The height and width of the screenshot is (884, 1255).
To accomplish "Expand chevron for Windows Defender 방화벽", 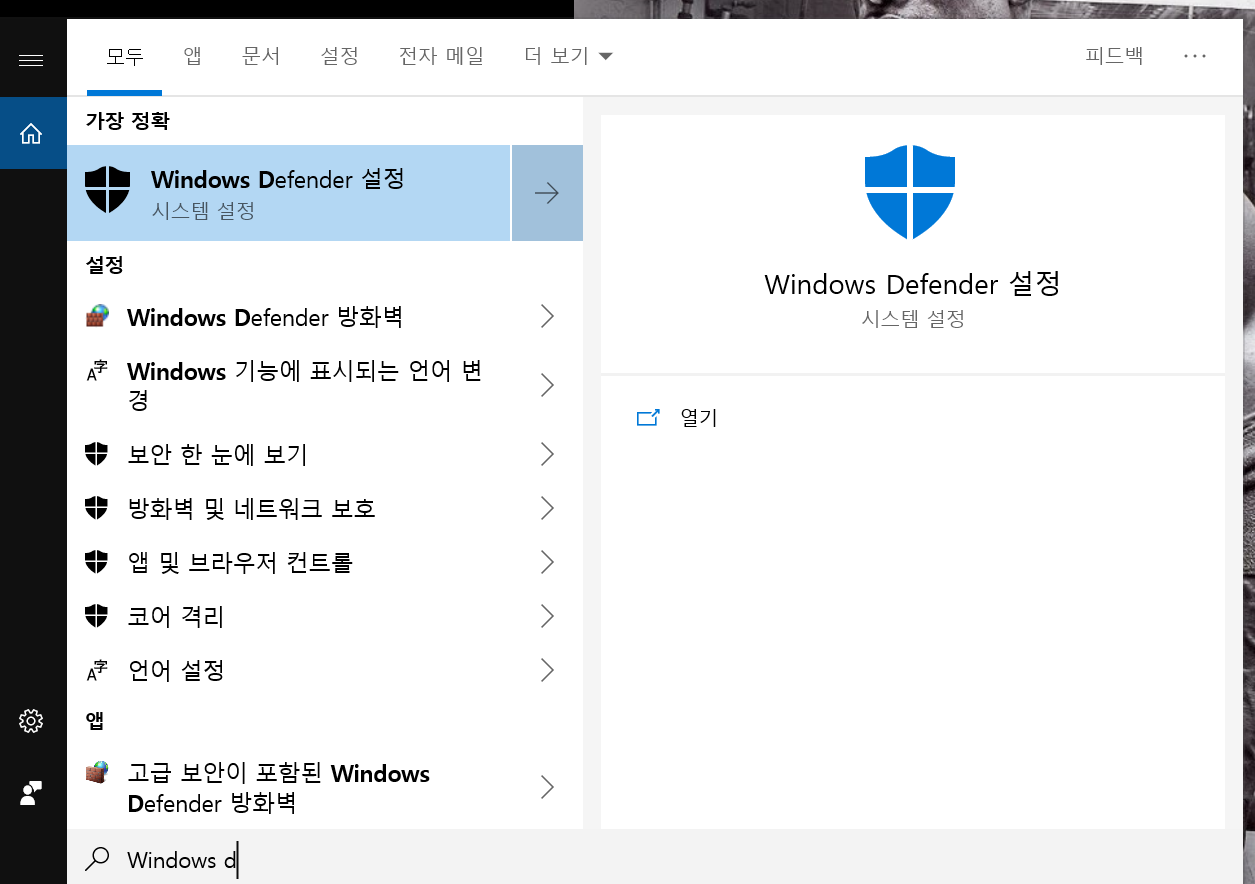I will (547, 317).
